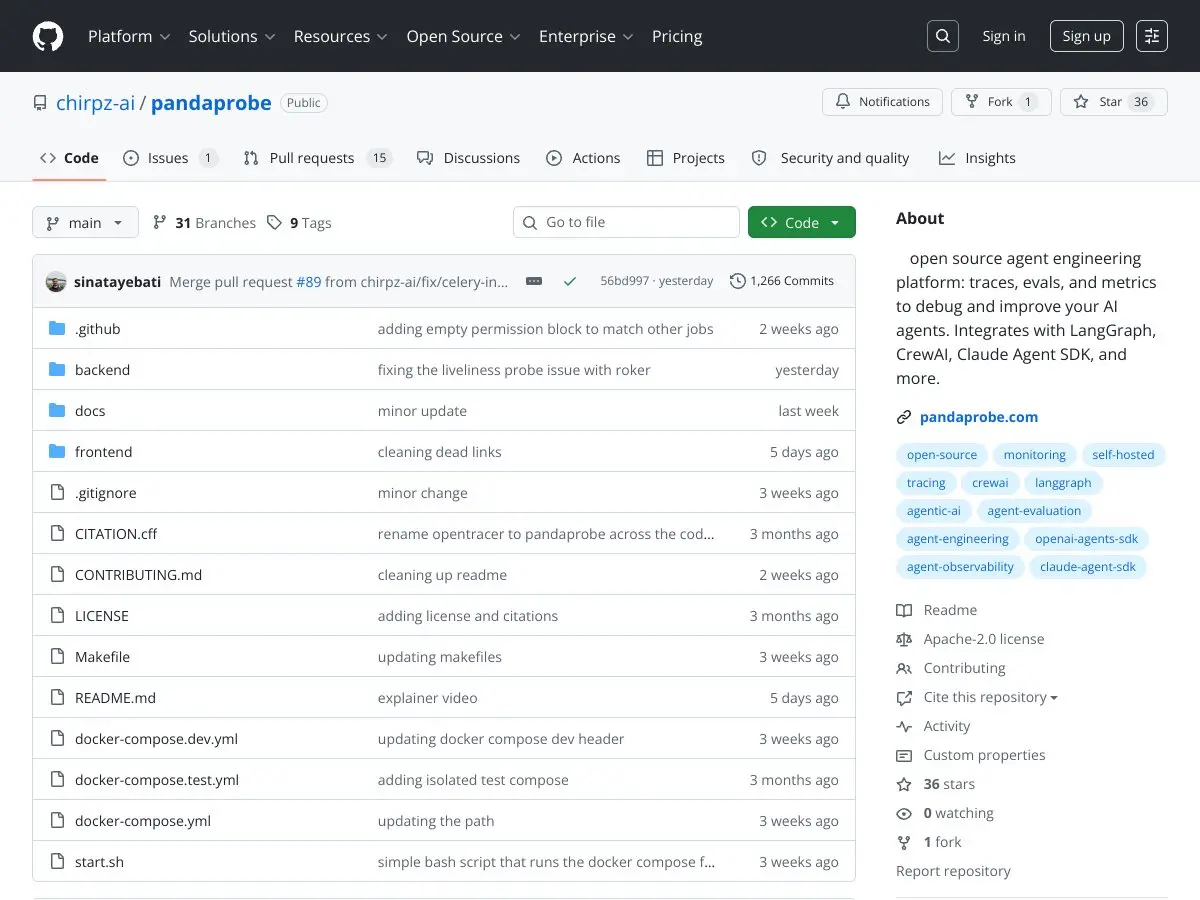Image resolution: width=1200 pixels, height=900 pixels.
Task: Click the Go to file search field
Action: pos(627,222)
